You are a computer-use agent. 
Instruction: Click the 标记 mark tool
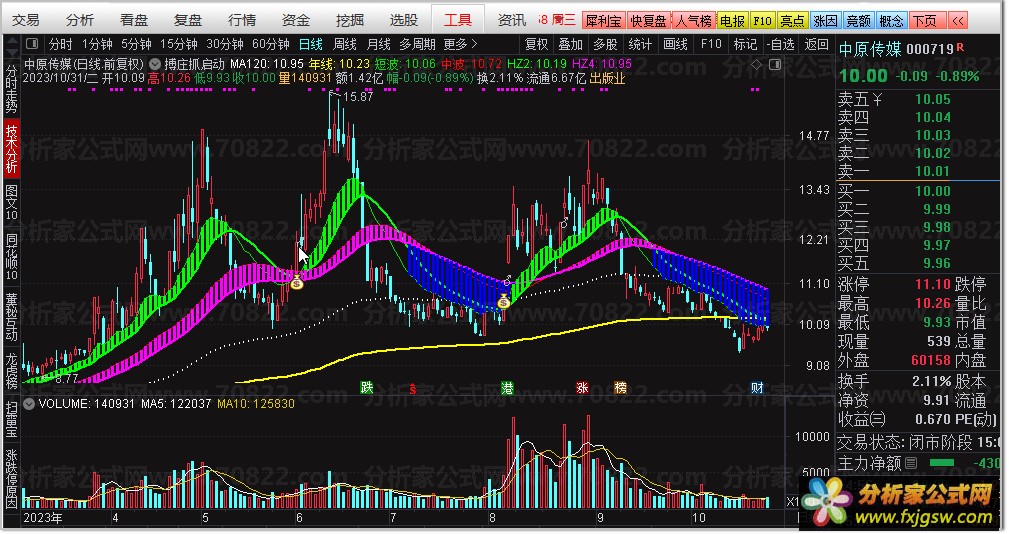tap(745, 44)
